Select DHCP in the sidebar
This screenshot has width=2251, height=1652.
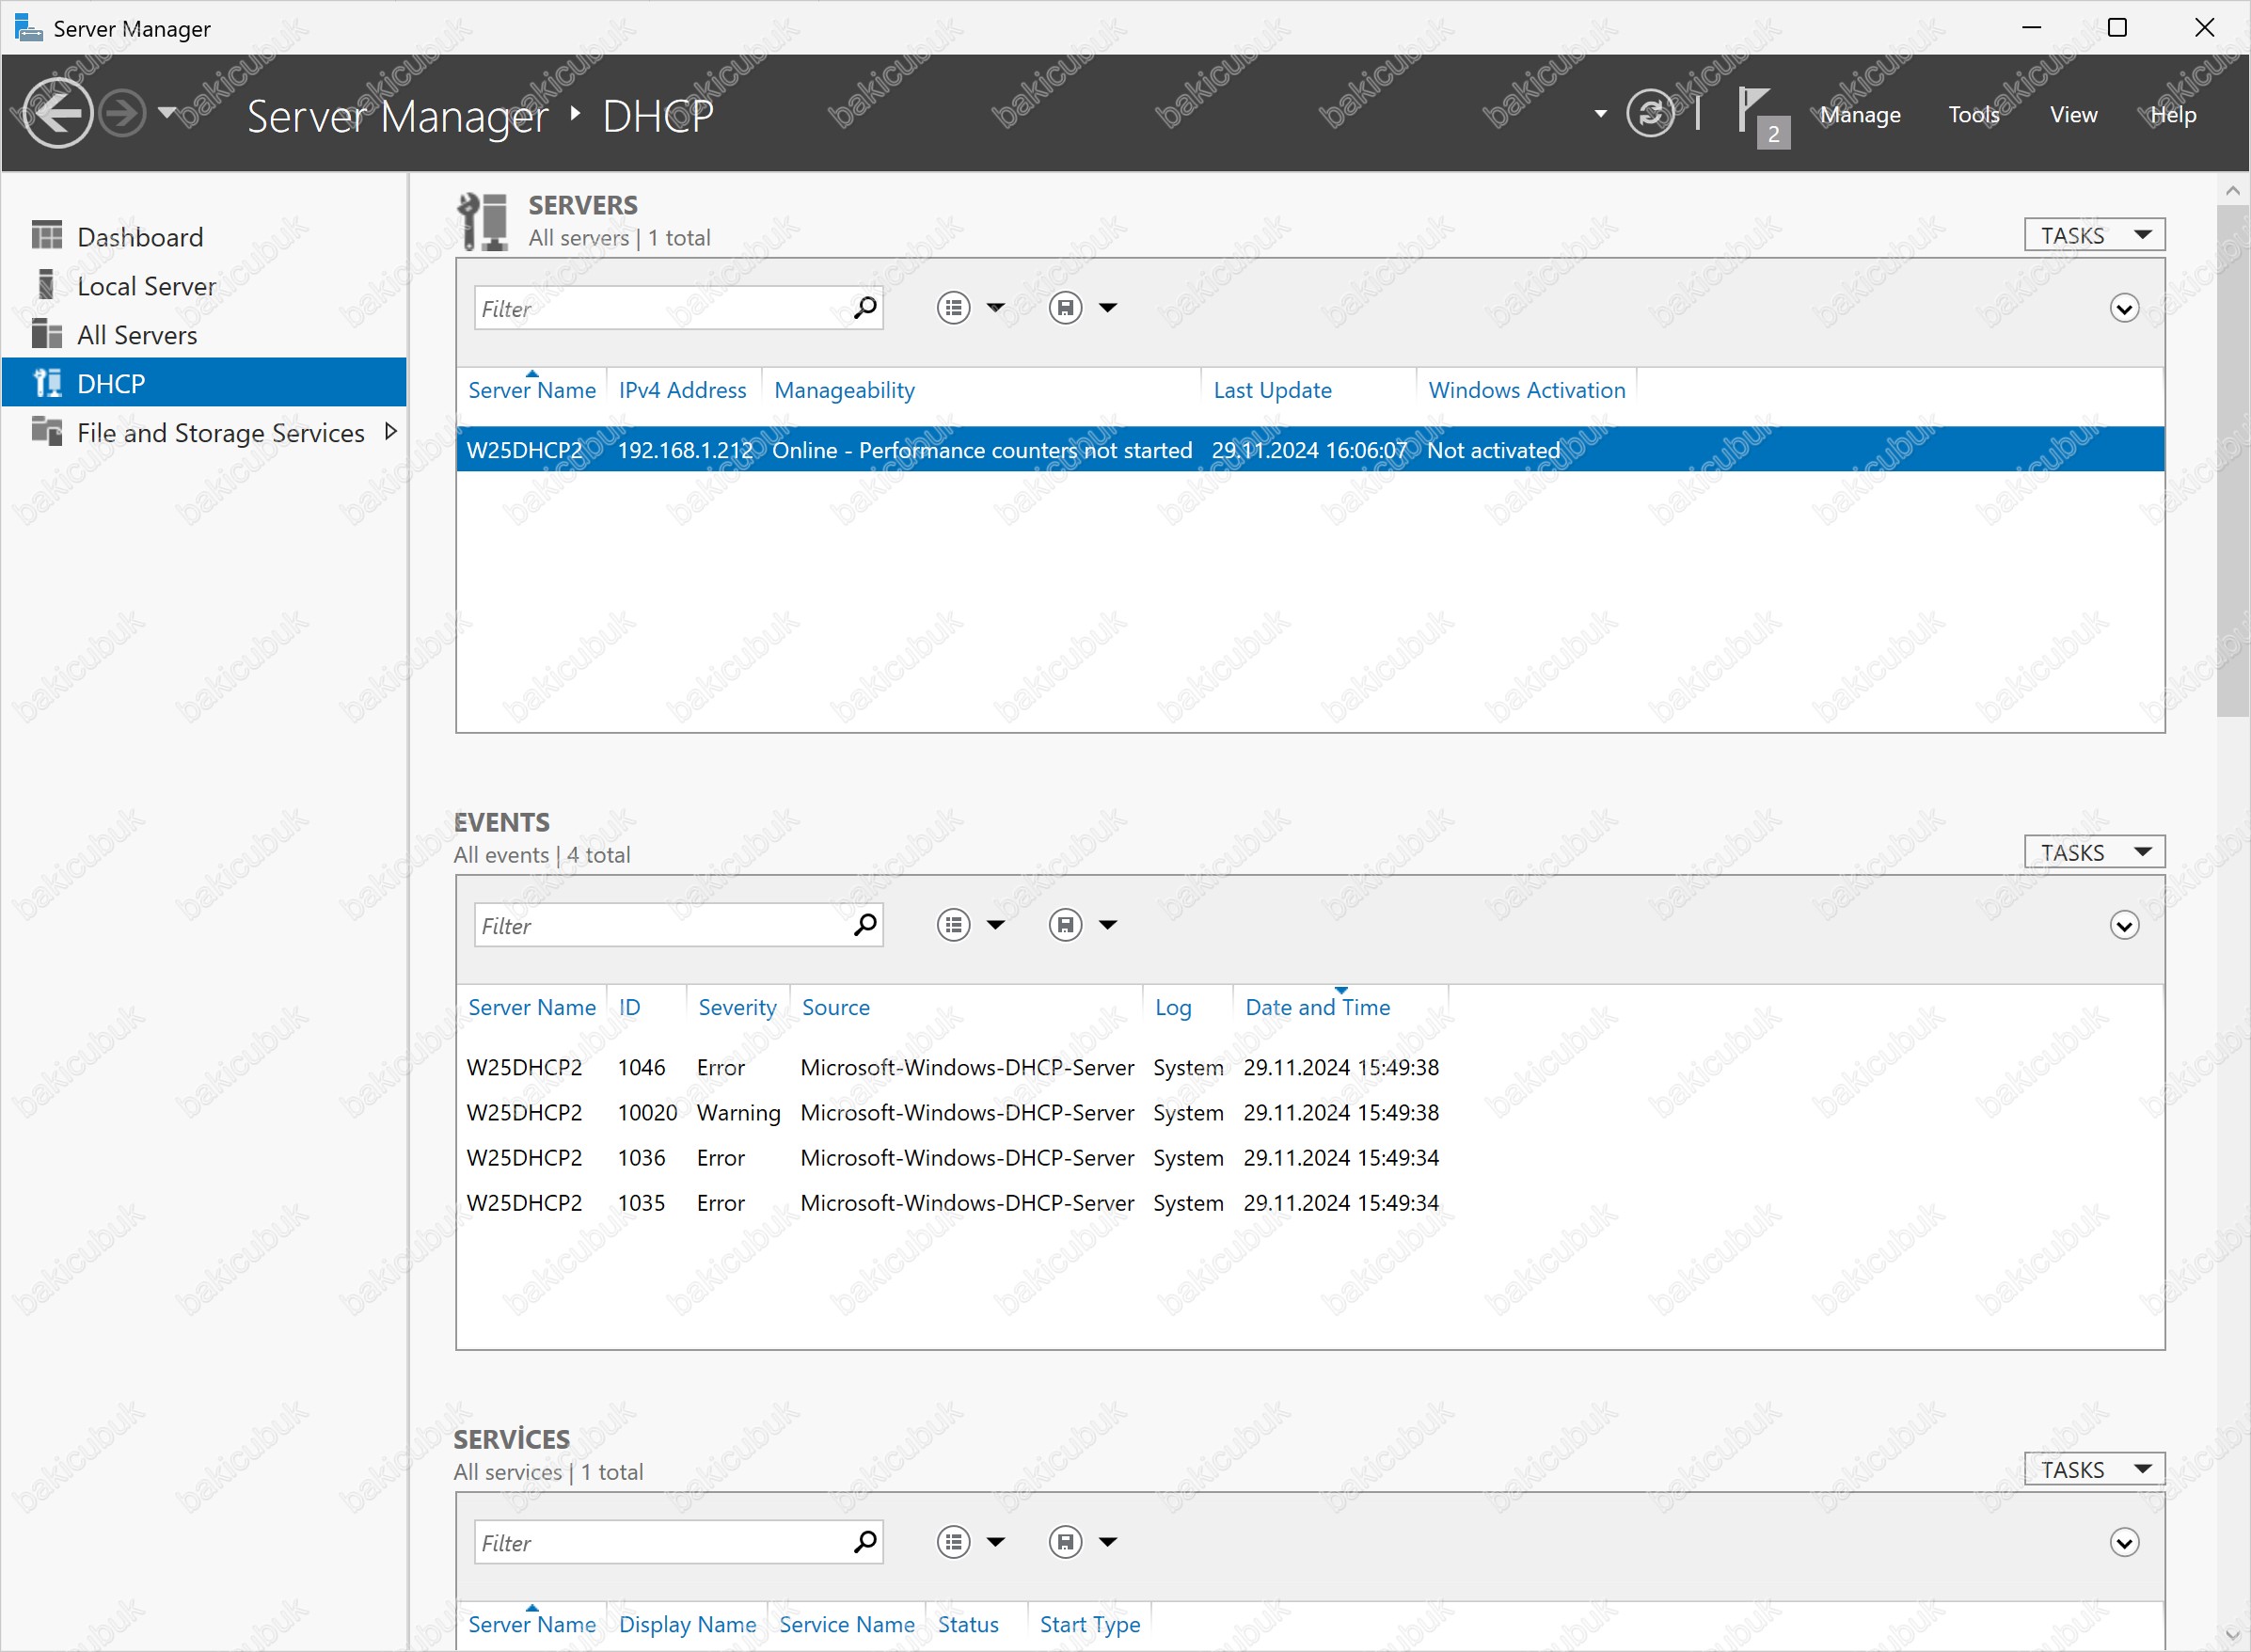tap(204, 383)
